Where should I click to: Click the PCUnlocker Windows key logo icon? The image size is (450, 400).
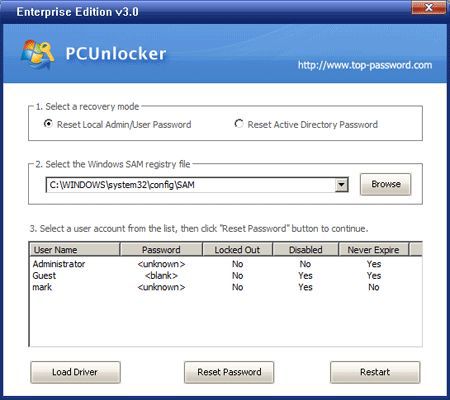[x=37, y=54]
